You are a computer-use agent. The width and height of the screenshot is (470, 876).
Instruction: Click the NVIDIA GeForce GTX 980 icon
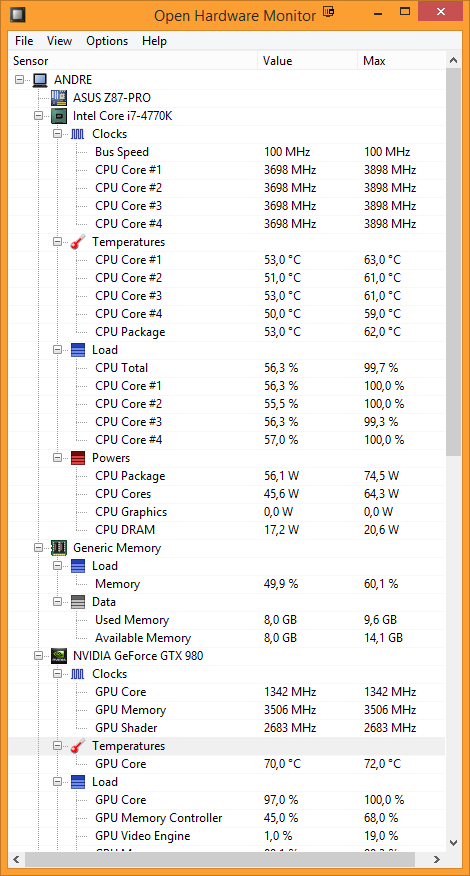[x=59, y=656]
